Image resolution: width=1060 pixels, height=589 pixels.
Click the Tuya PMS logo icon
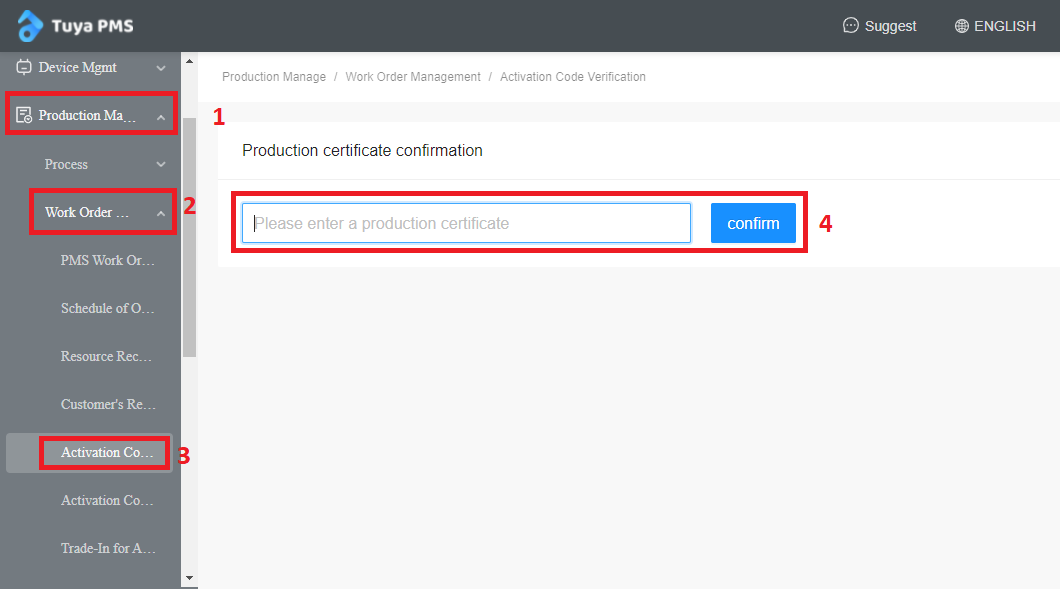30,26
